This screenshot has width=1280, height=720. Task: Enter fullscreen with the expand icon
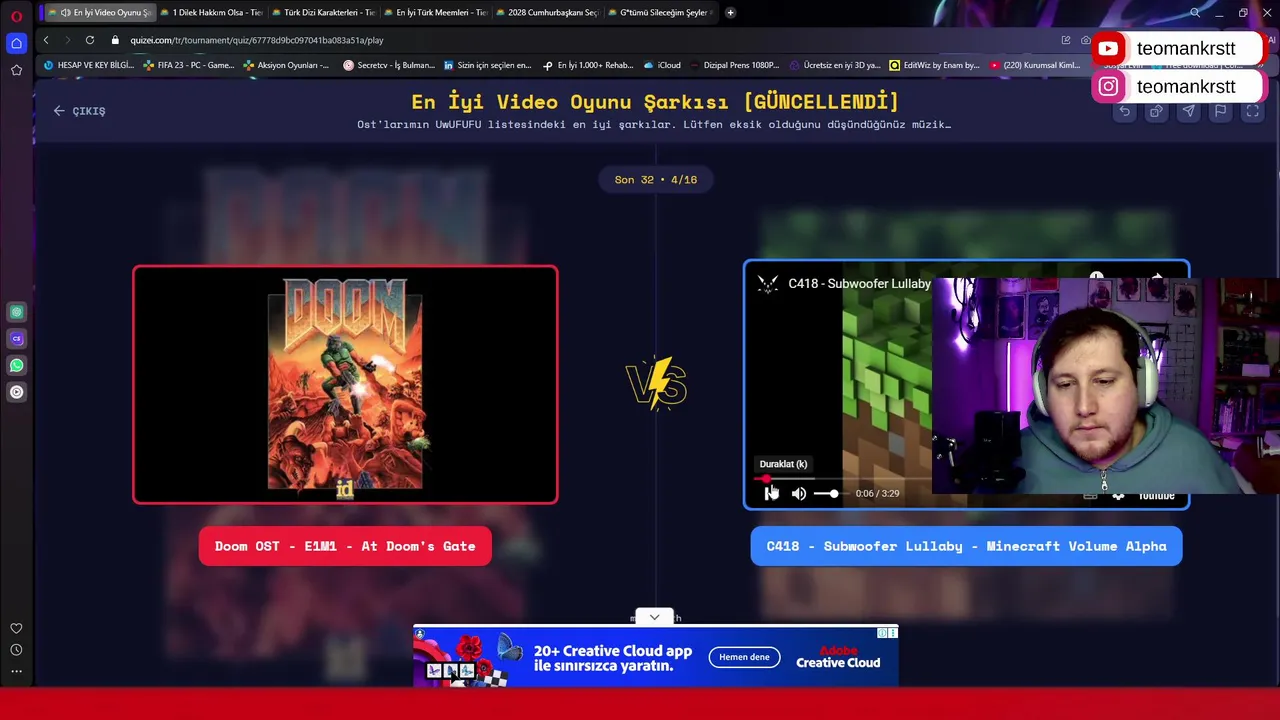[1252, 112]
